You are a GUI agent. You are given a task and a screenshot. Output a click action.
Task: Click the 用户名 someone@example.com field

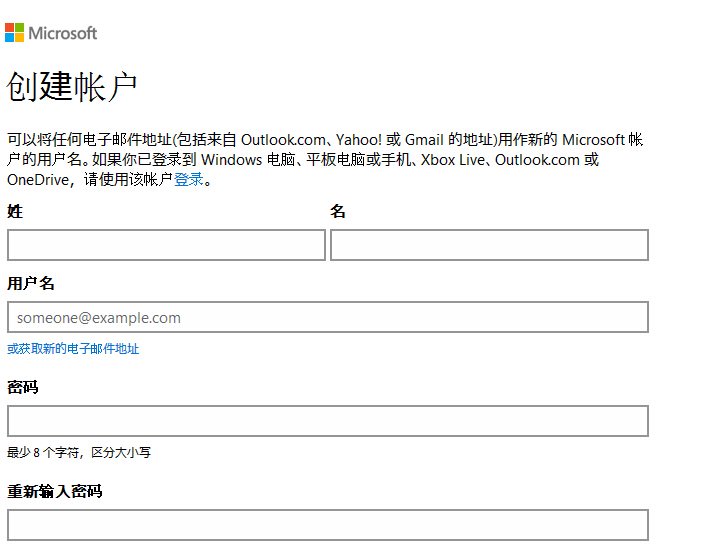click(x=328, y=317)
